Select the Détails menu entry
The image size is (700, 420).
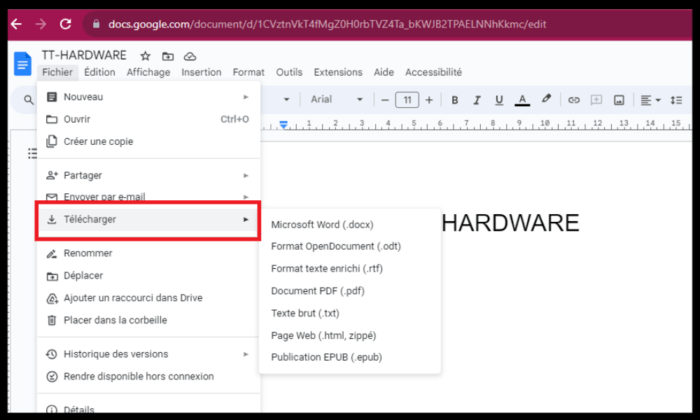coord(148,408)
